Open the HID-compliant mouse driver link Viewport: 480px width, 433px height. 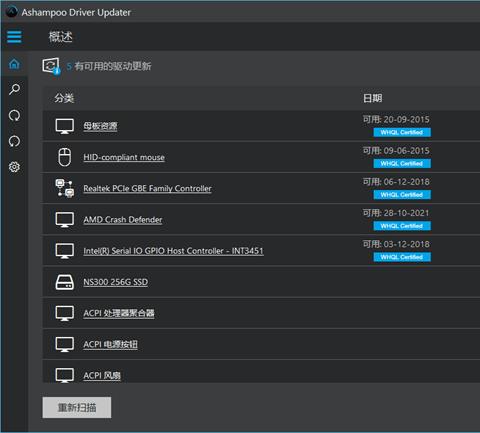coord(124,157)
